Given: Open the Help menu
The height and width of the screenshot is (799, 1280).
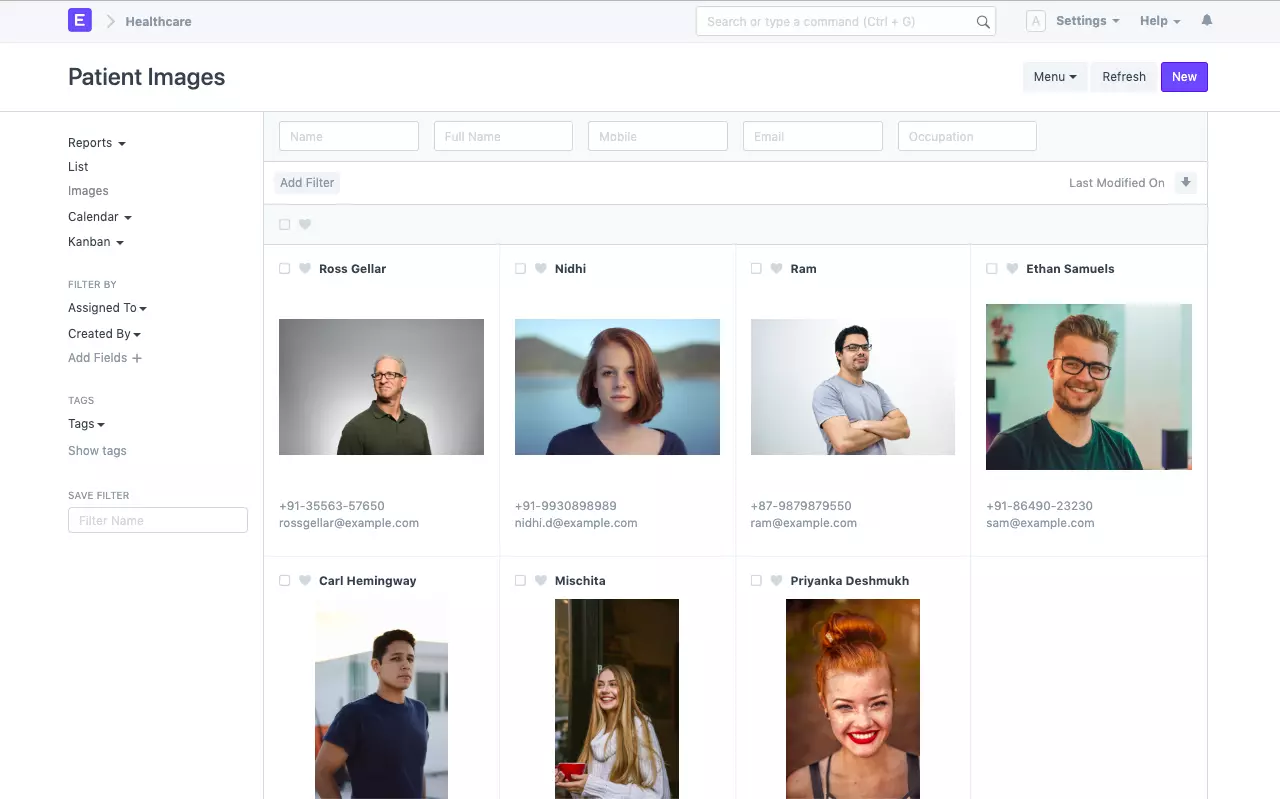Looking at the screenshot, I should click(1159, 20).
